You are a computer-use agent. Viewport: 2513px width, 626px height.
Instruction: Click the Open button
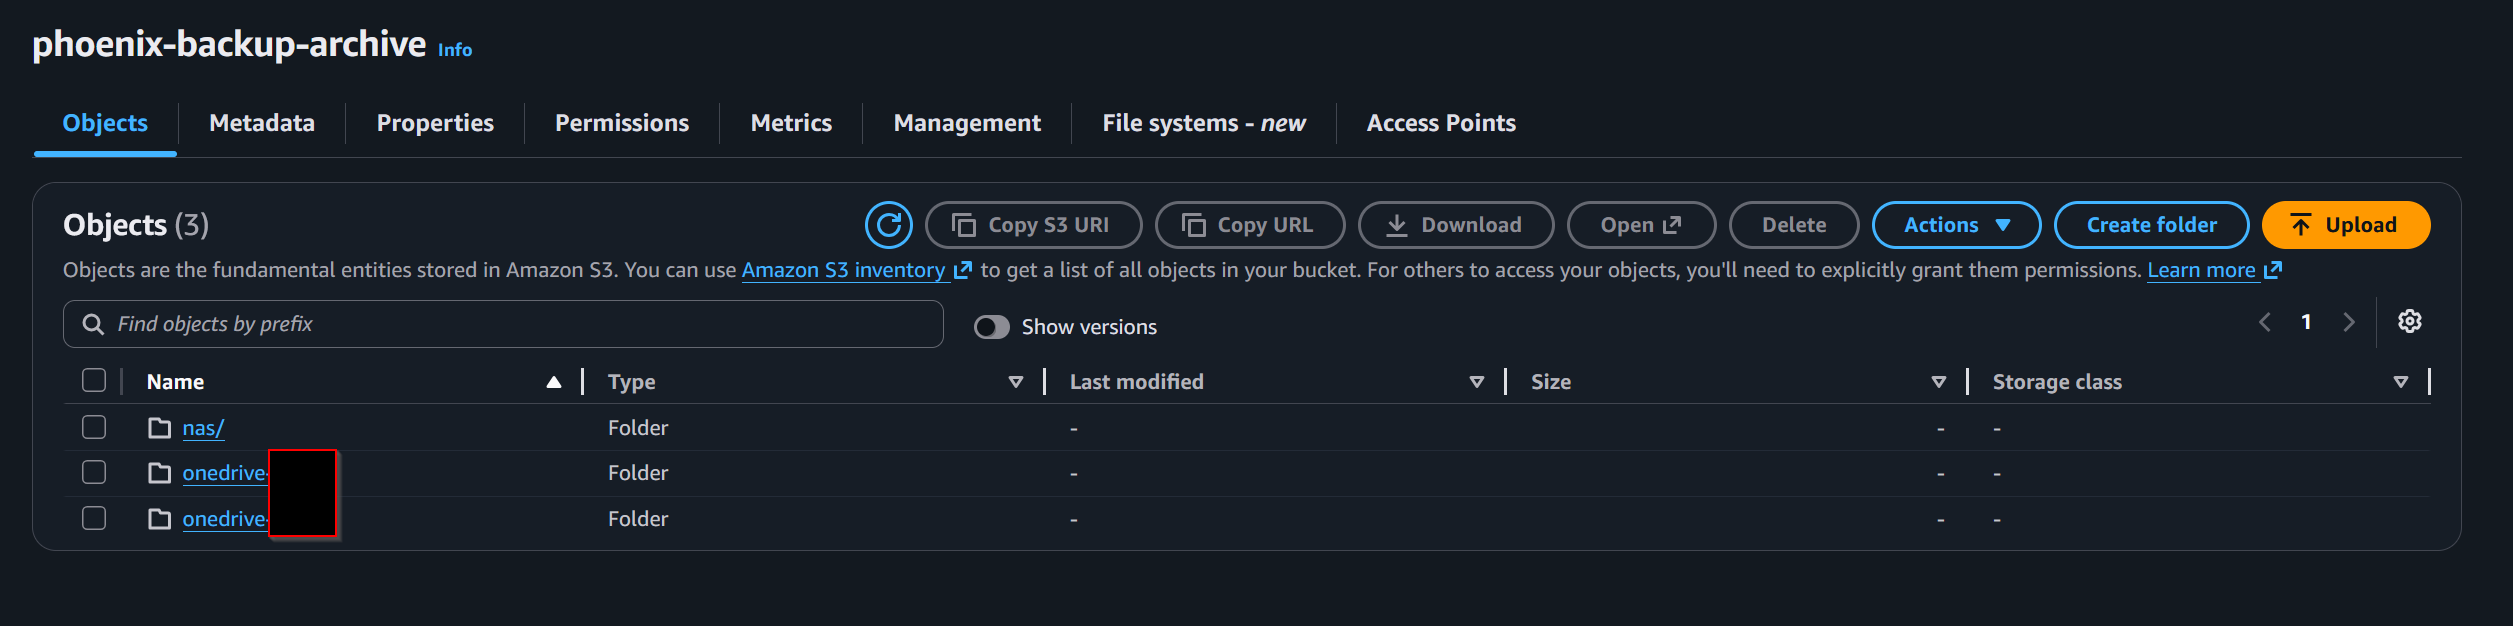click(1641, 225)
